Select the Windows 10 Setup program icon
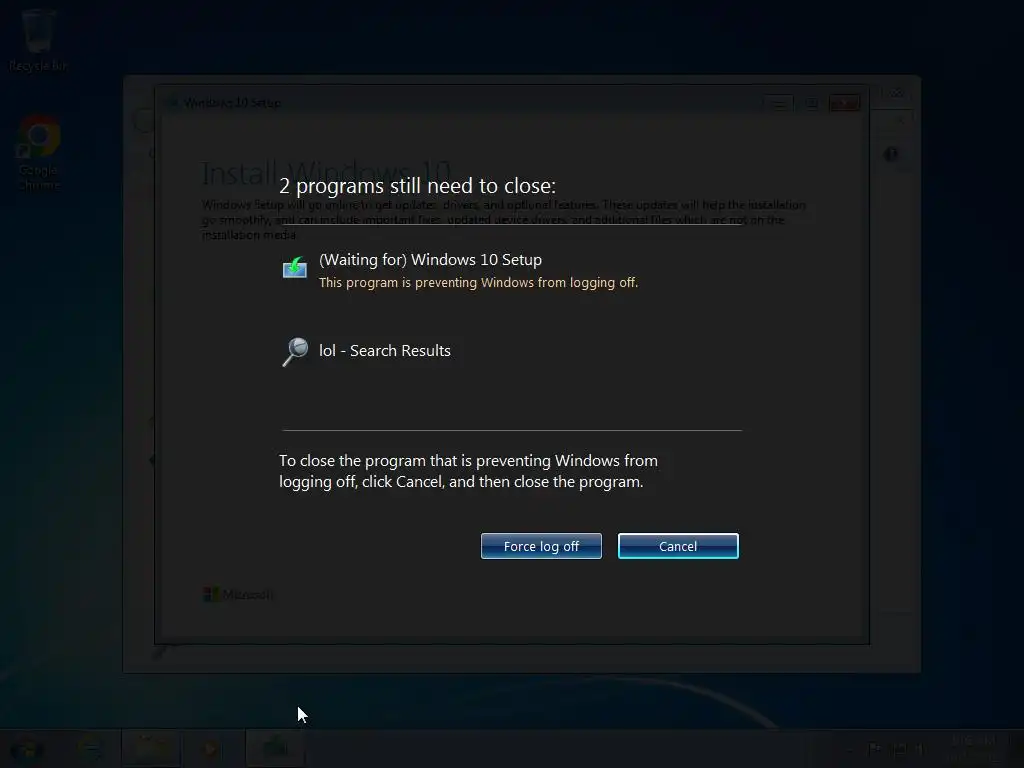 [295, 267]
